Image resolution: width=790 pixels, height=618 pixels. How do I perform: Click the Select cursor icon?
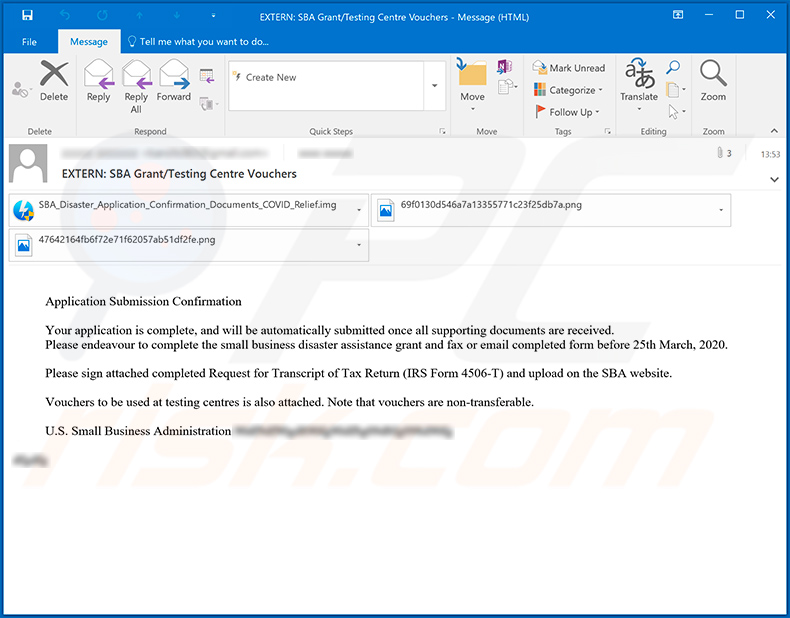(676, 111)
